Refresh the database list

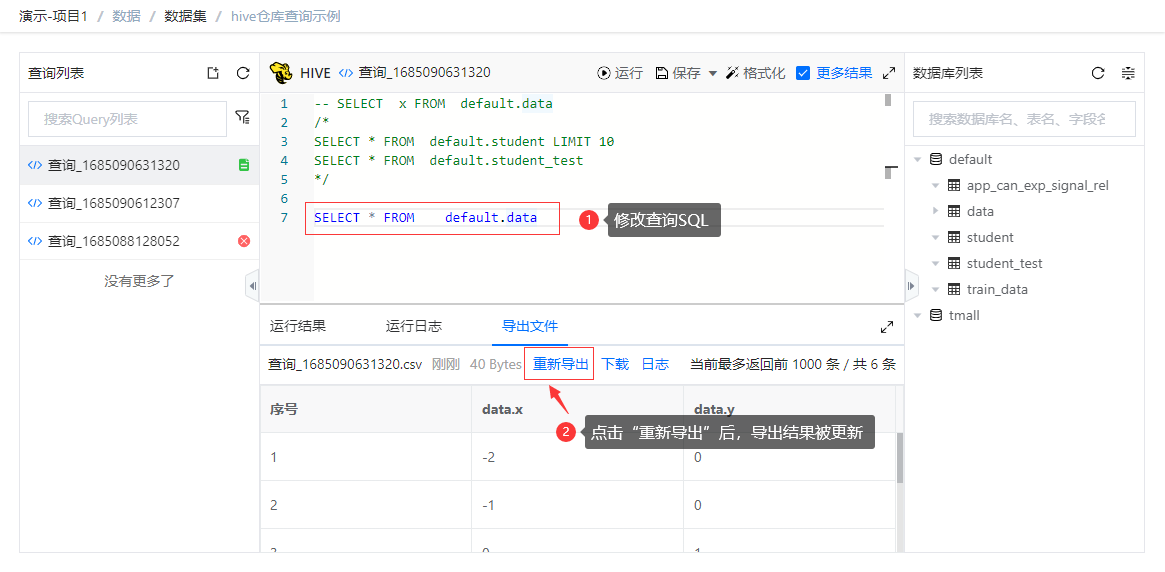click(x=1097, y=73)
